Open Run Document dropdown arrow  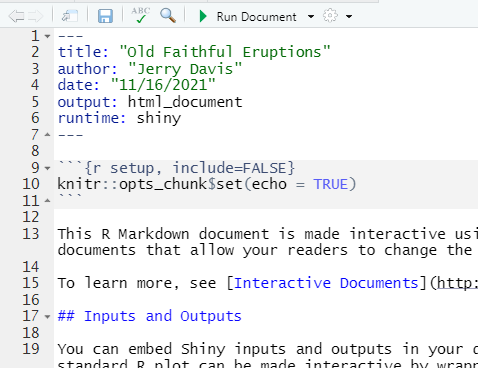tap(311, 16)
